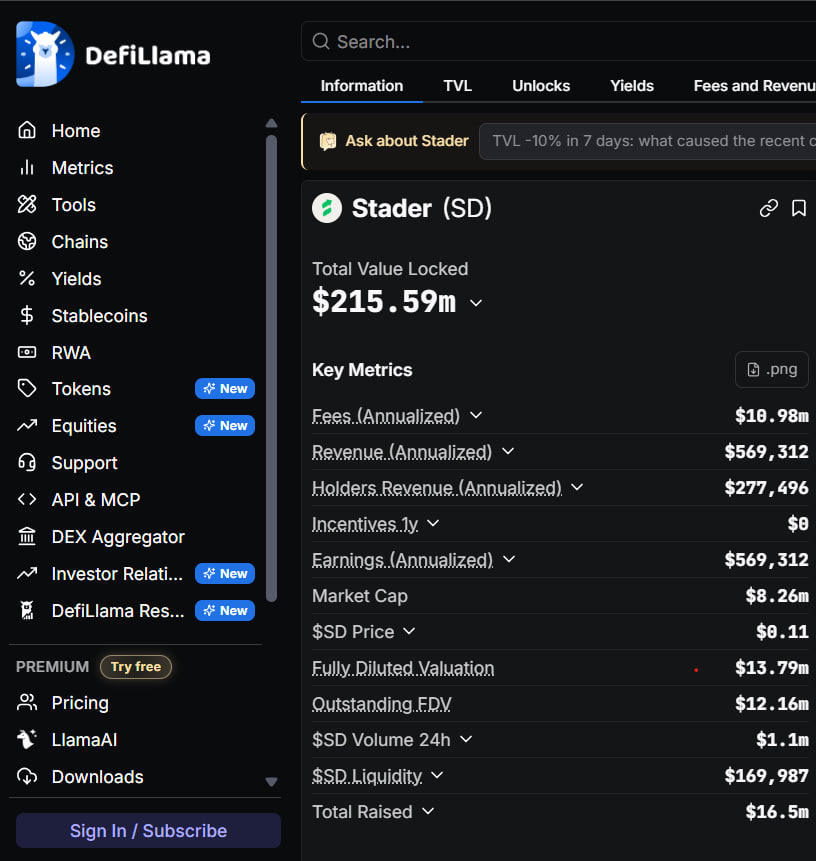The width and height of the screenshot is (816, 861).
Task: Expand Earnings (Annualized) details
Action: click(509, 559)
